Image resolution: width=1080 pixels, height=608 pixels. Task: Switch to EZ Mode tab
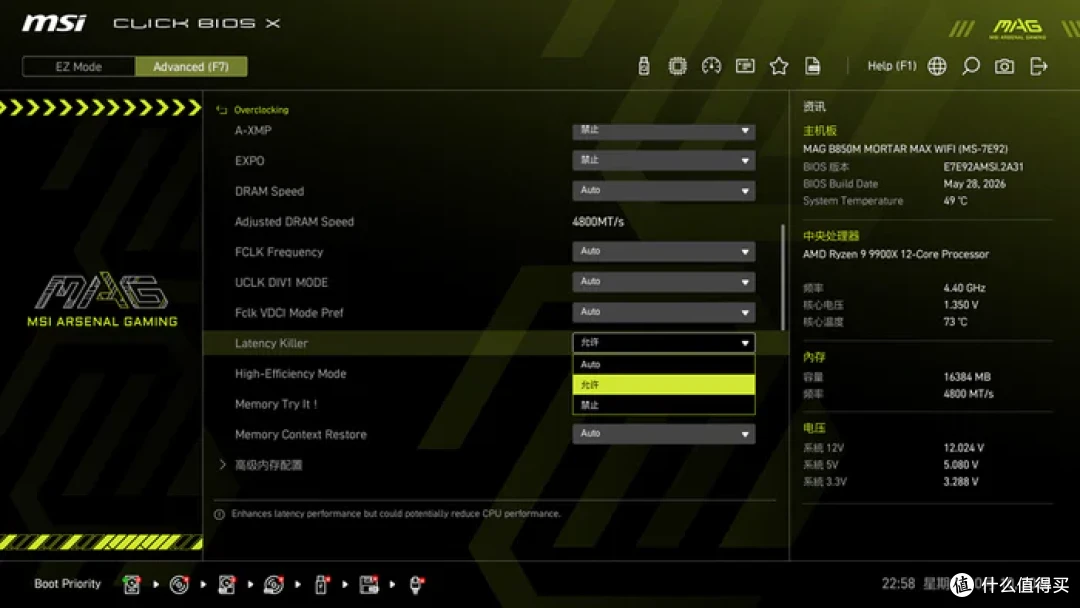(79, 67)
